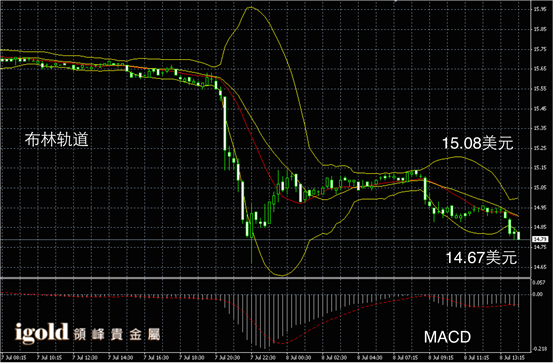The width and height of the screenshot is (553, 363).
Task: Click the MACD indicator label
Action: (x=447, y=337)
